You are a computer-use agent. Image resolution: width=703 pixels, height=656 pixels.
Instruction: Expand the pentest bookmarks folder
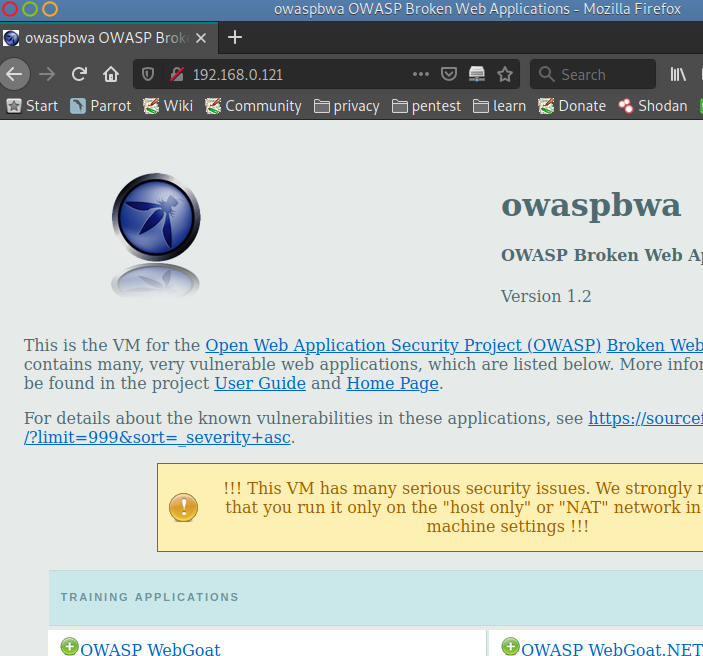tap(426, 106)
